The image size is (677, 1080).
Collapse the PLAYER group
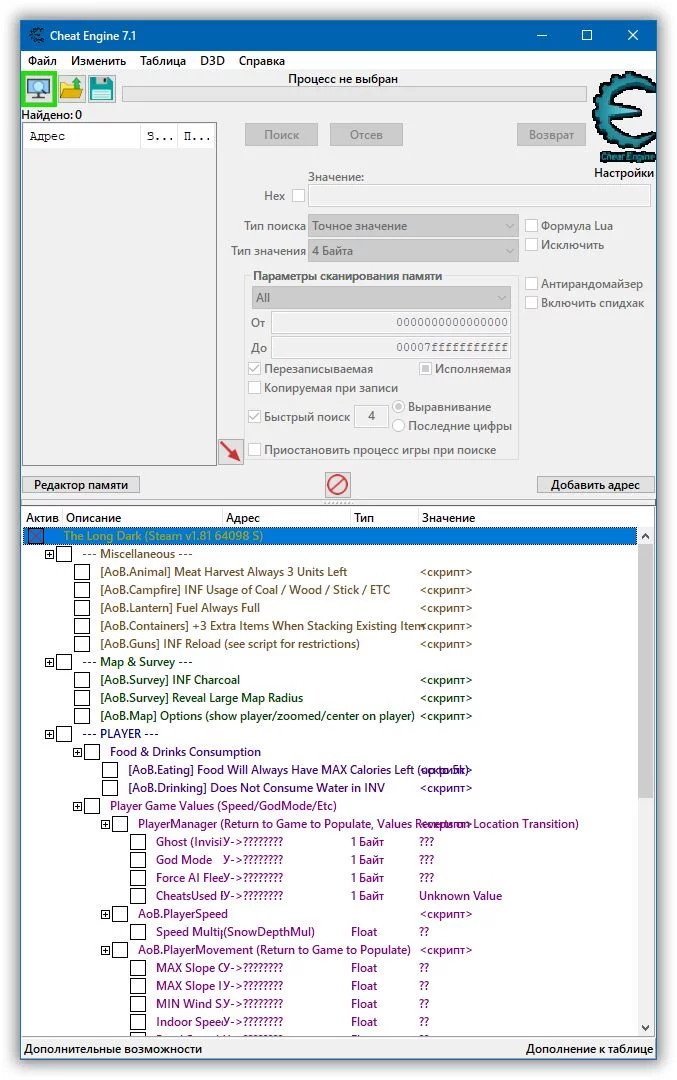pyautogui.click(x=49, y=734)
